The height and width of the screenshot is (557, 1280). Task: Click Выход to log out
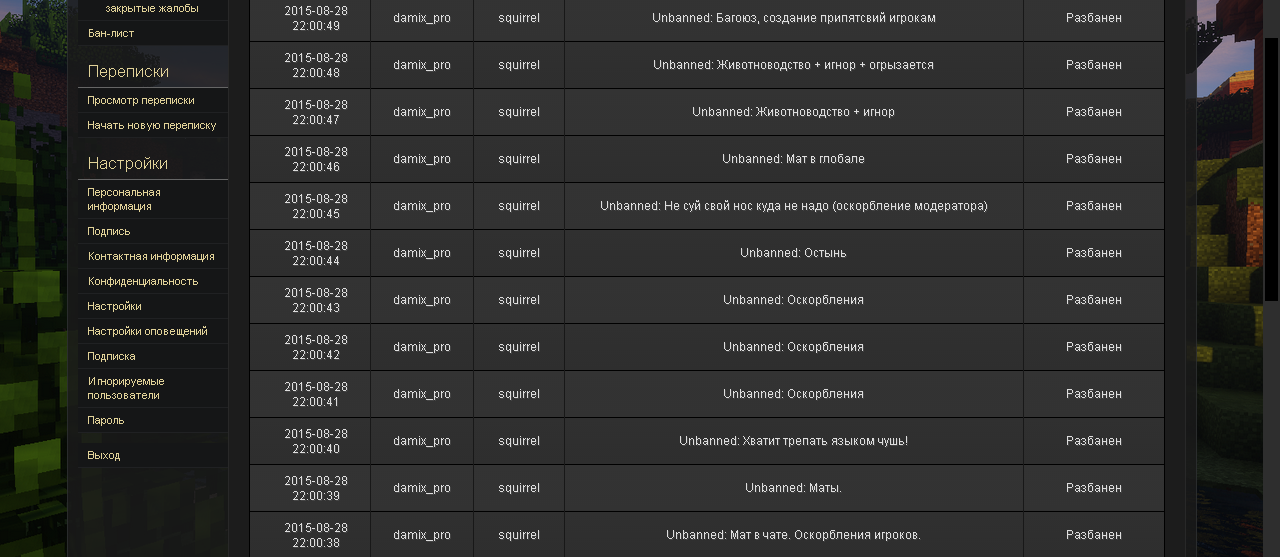point(104,455)
